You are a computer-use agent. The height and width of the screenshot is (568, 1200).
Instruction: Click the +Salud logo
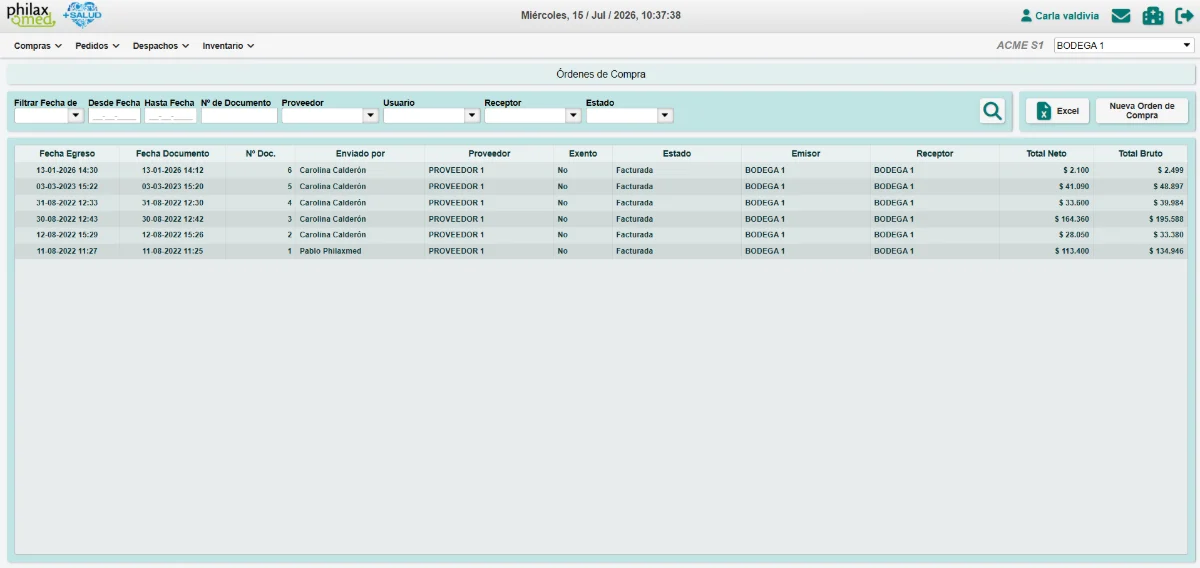[x=81, y=15]
